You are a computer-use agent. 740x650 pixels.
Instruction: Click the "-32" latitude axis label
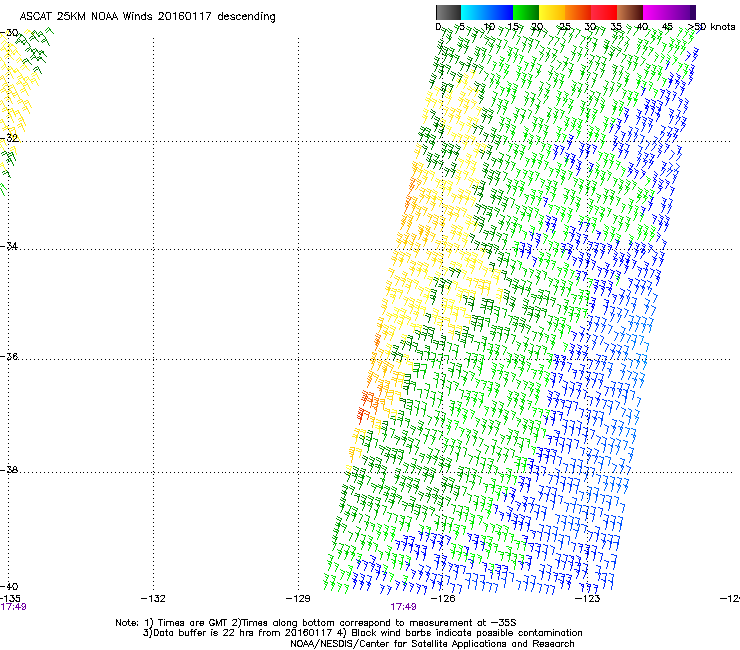9,138
